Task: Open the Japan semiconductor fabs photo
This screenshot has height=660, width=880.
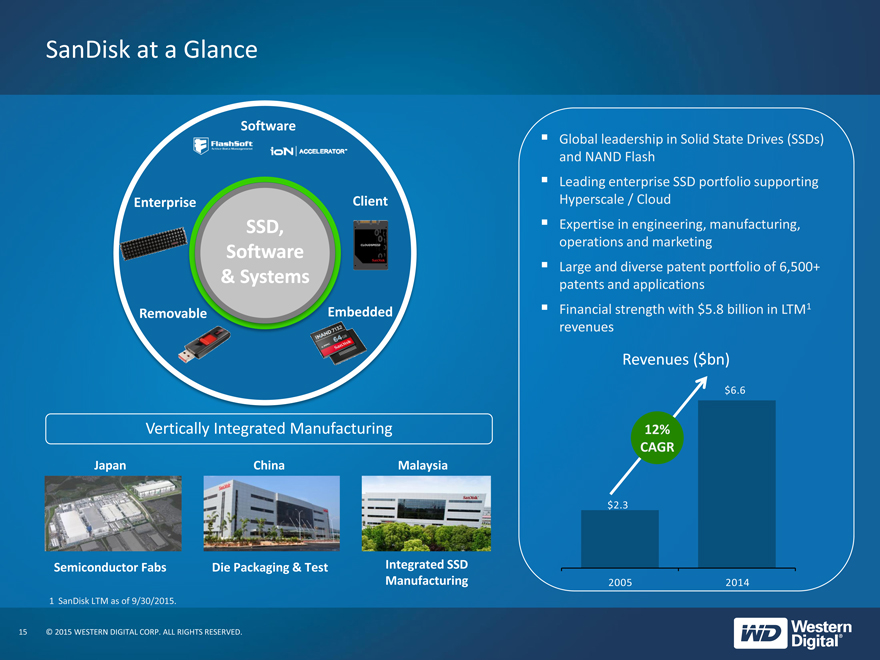Action: coord(113,514)
